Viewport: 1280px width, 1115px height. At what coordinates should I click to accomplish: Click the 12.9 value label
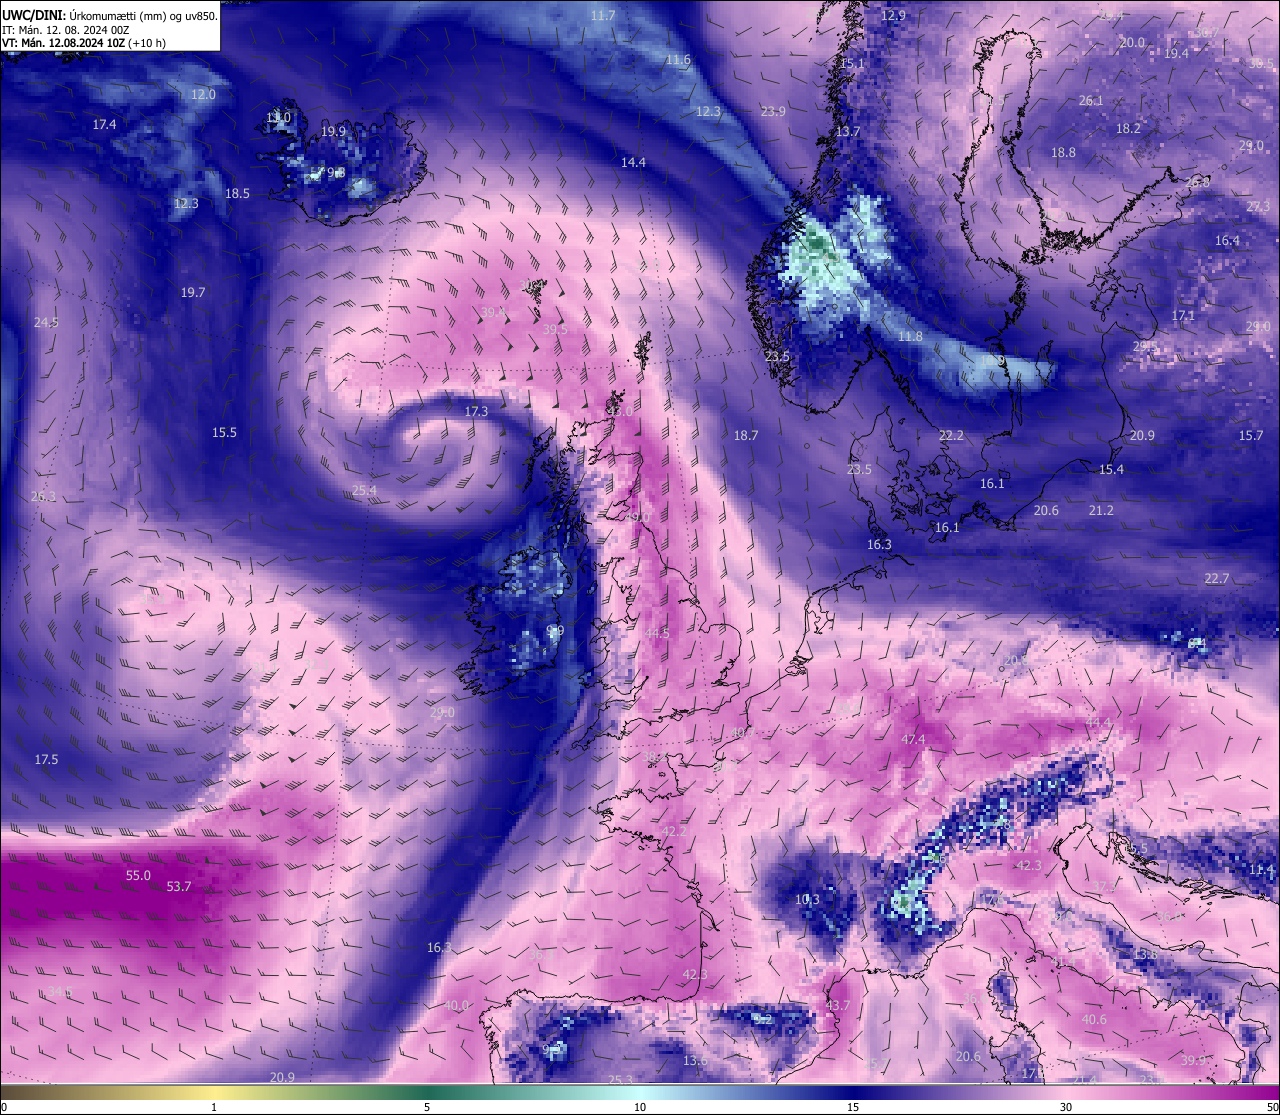point(893,15)
